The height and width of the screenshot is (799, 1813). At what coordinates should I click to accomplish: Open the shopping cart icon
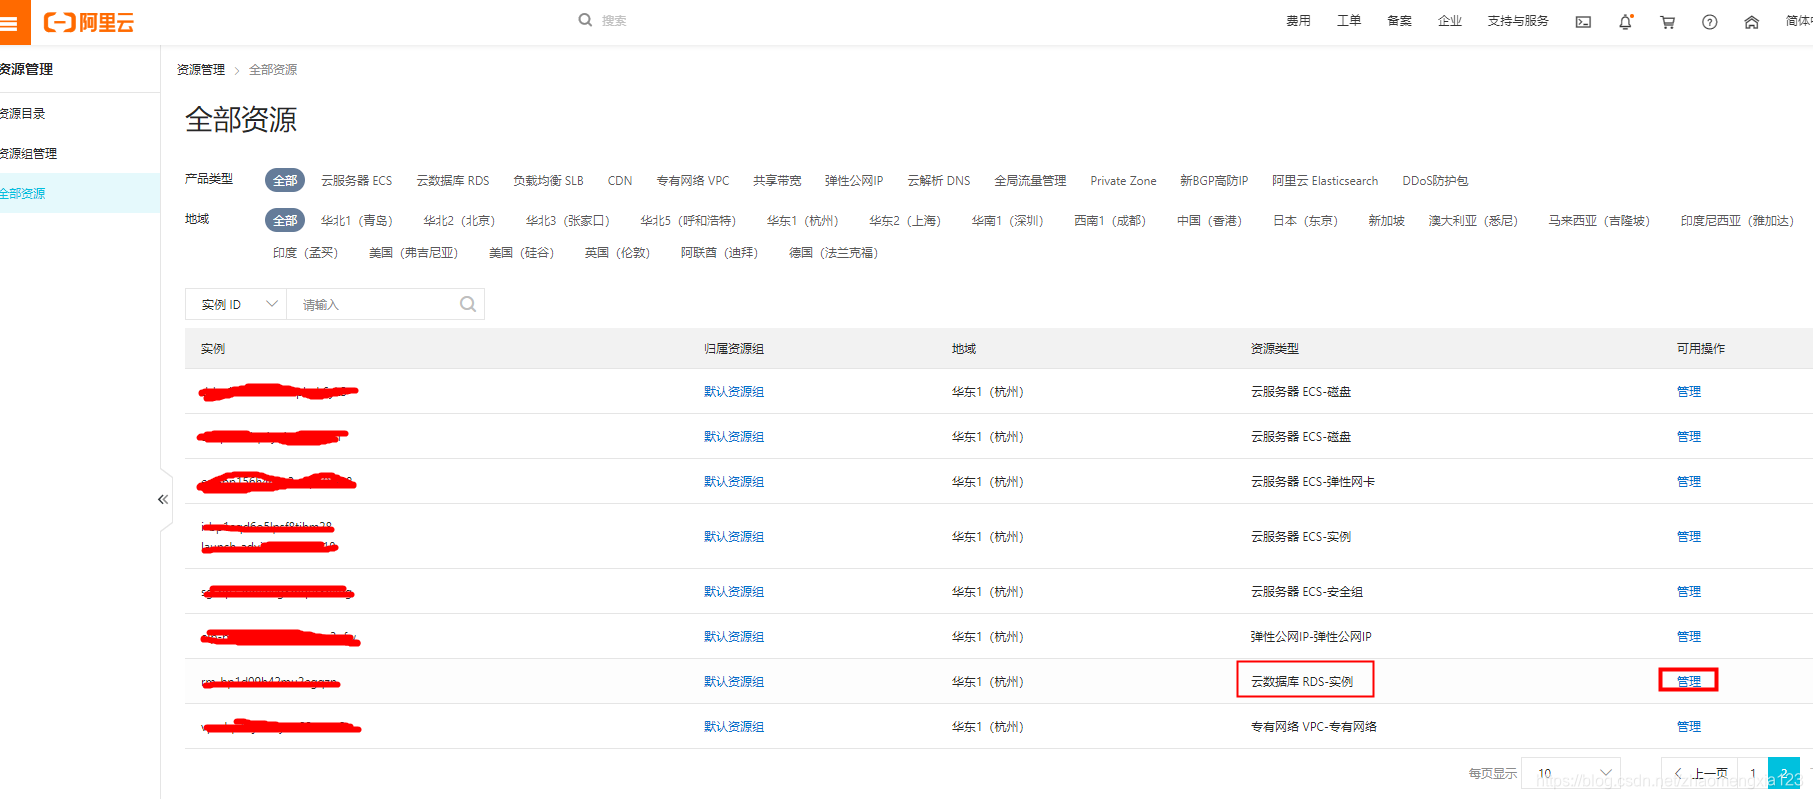tap(1667, 22)
